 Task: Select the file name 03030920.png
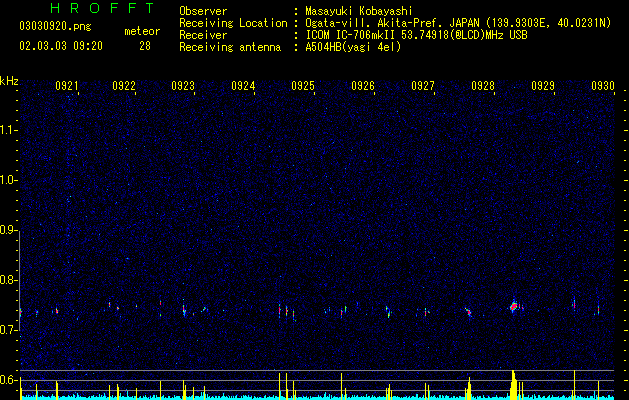[55, 26]
